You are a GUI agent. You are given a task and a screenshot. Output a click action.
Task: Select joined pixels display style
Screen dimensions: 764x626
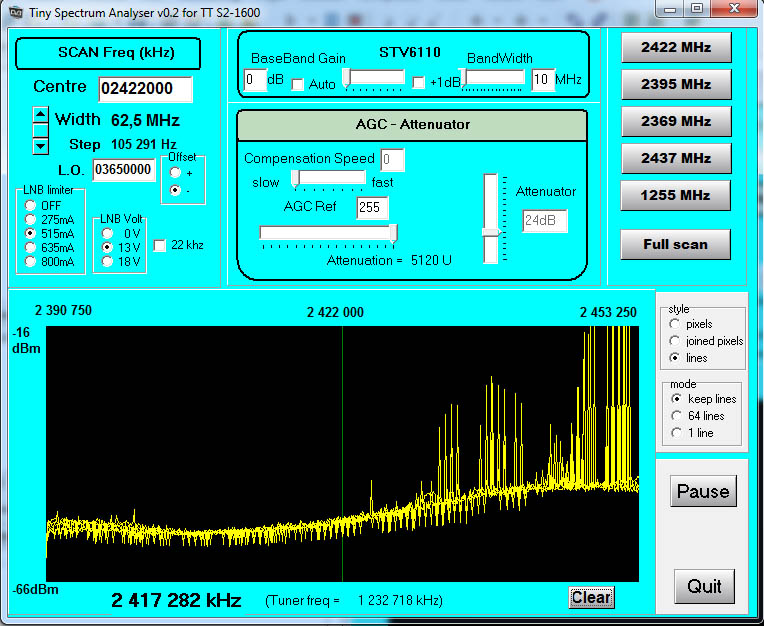coord(675,341)
